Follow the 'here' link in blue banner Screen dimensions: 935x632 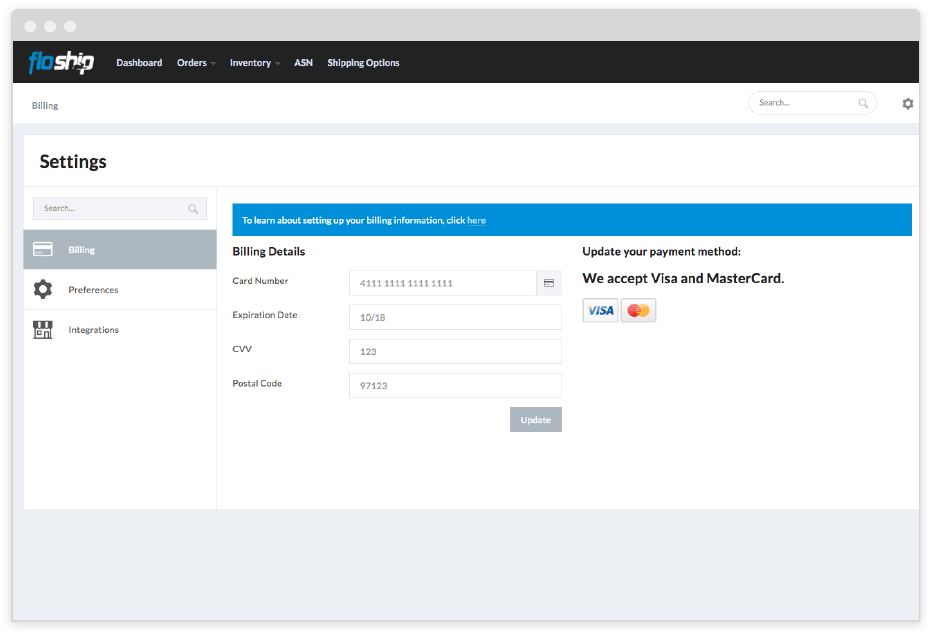click(476, 220)
